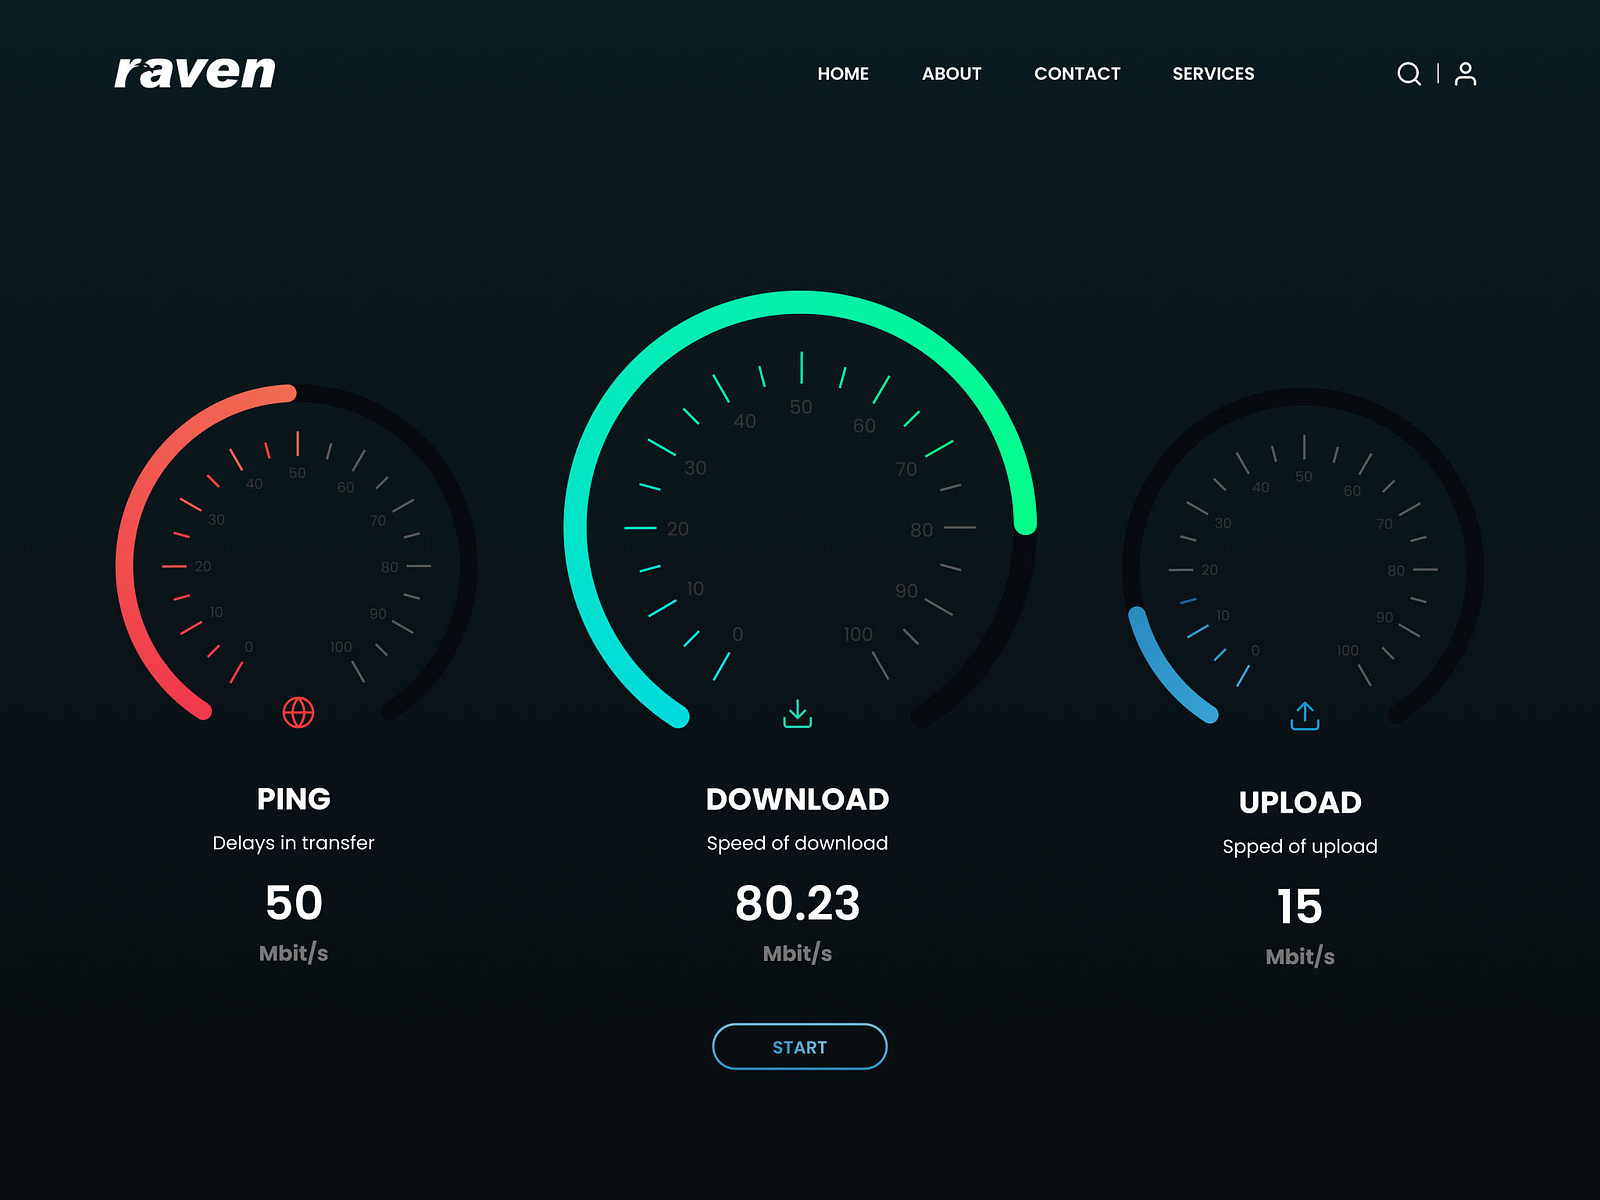Select the ABOUT navigation item
The width and height of the screenshot is (1600, 1200).
(951, 73)
